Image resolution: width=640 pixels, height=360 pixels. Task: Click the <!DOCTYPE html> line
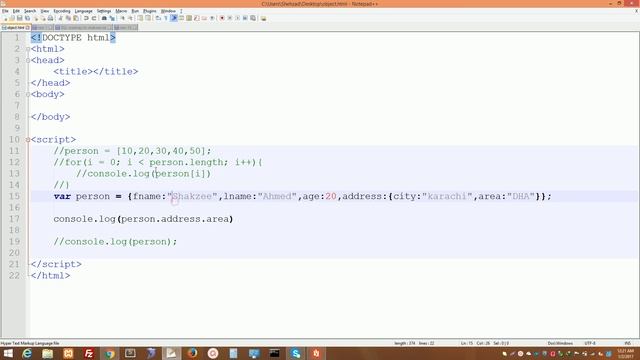tap(73, 38)
